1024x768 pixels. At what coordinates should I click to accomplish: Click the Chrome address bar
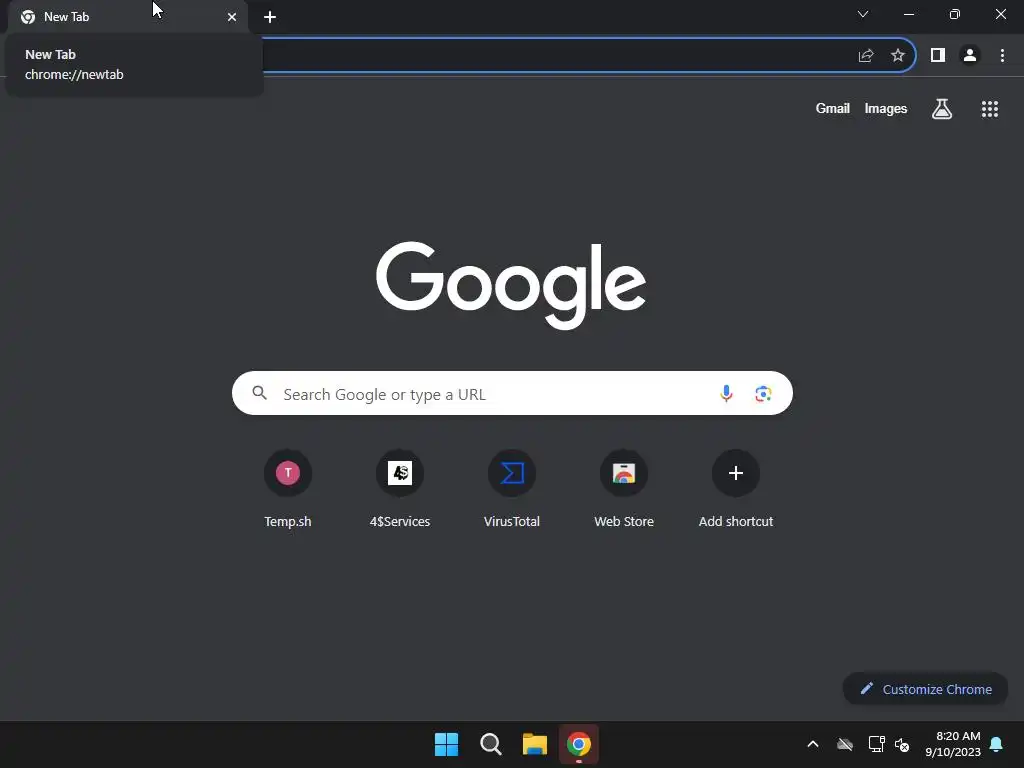coord(555,56)
